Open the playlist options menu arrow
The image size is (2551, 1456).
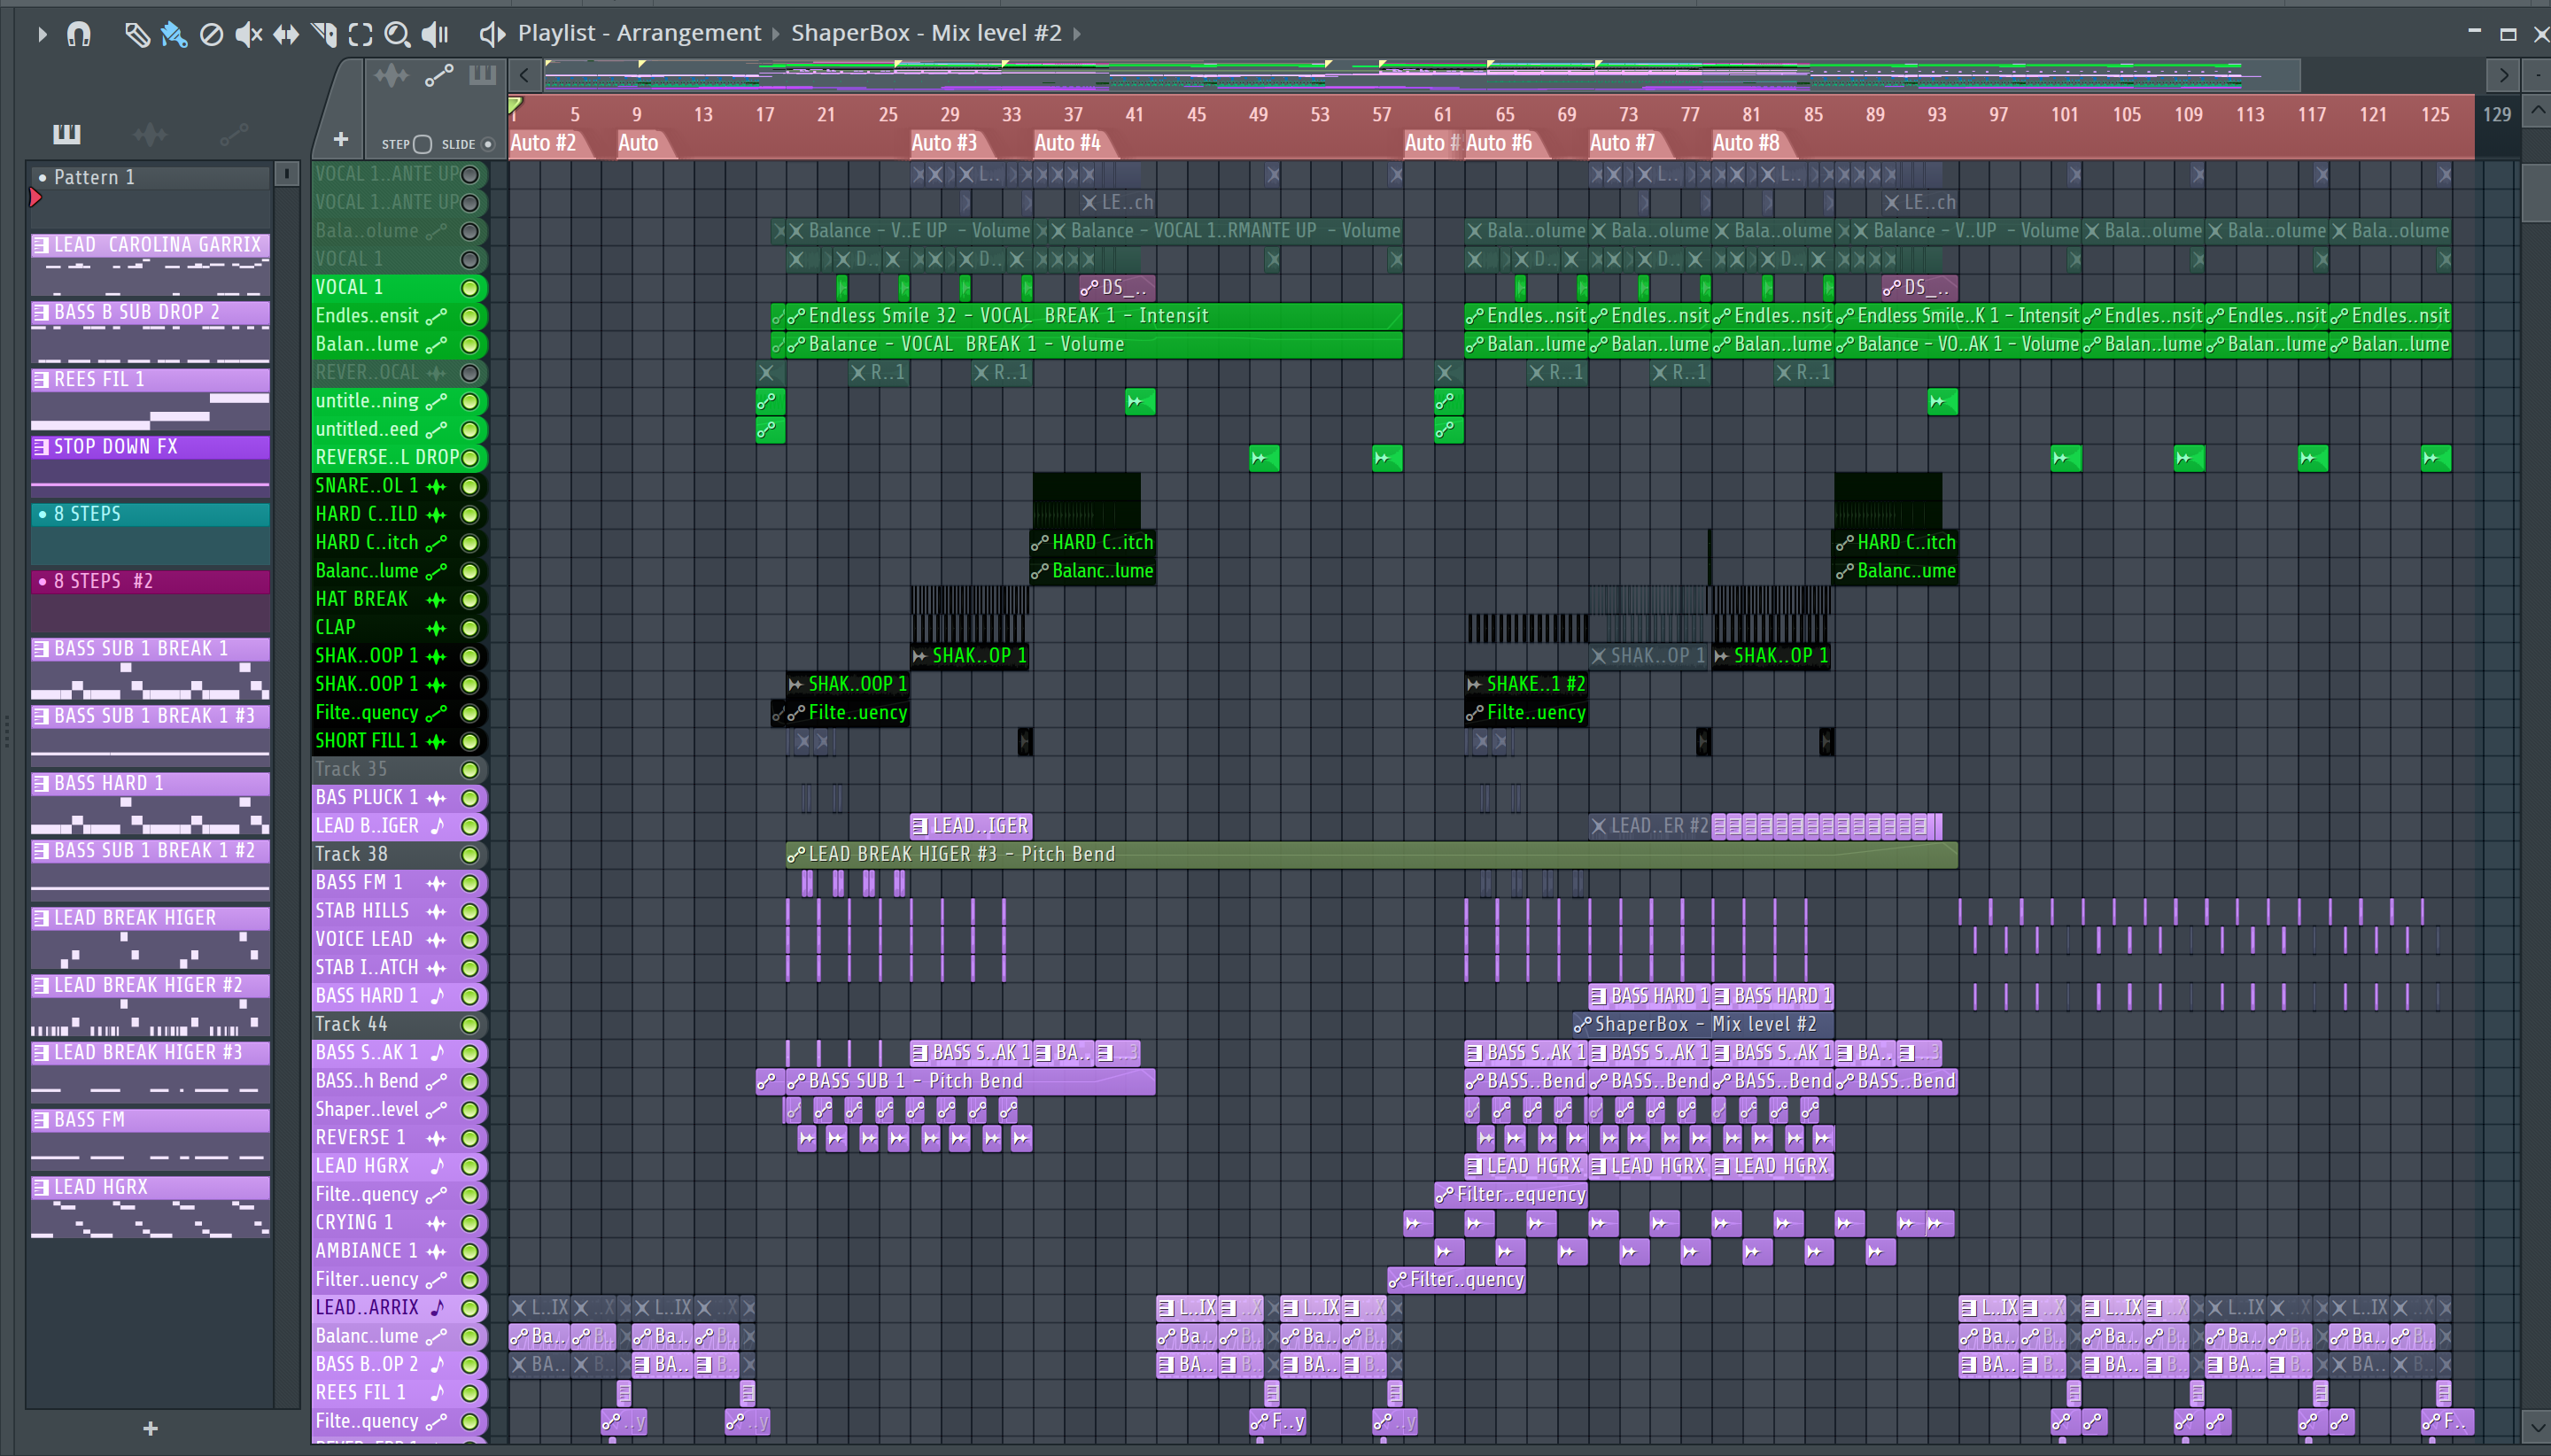42,34
